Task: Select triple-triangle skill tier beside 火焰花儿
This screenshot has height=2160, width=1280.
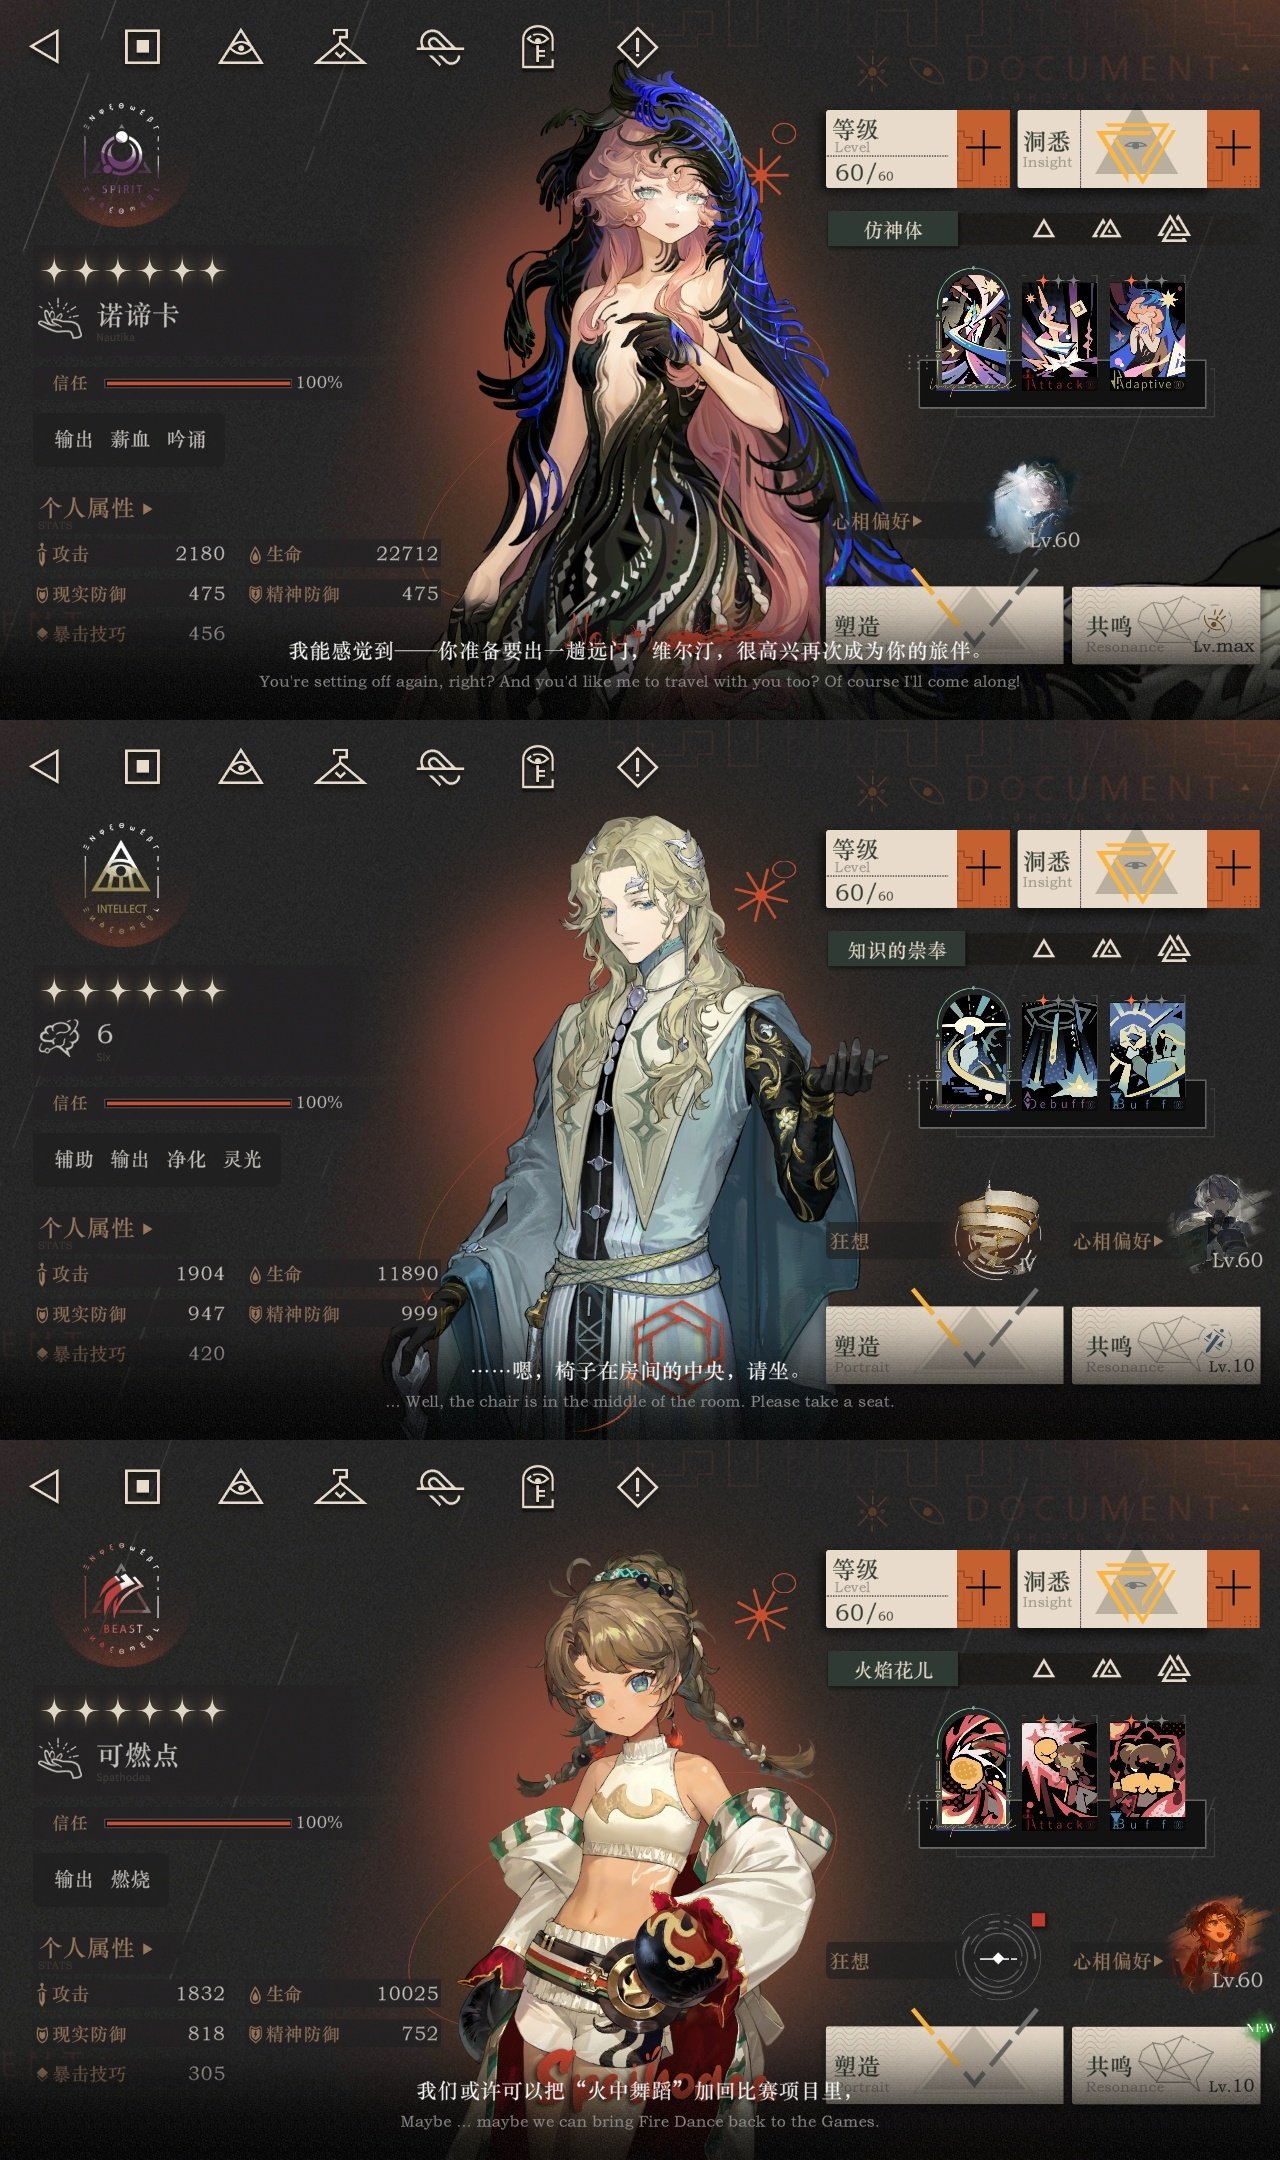Action: 1174,1668
